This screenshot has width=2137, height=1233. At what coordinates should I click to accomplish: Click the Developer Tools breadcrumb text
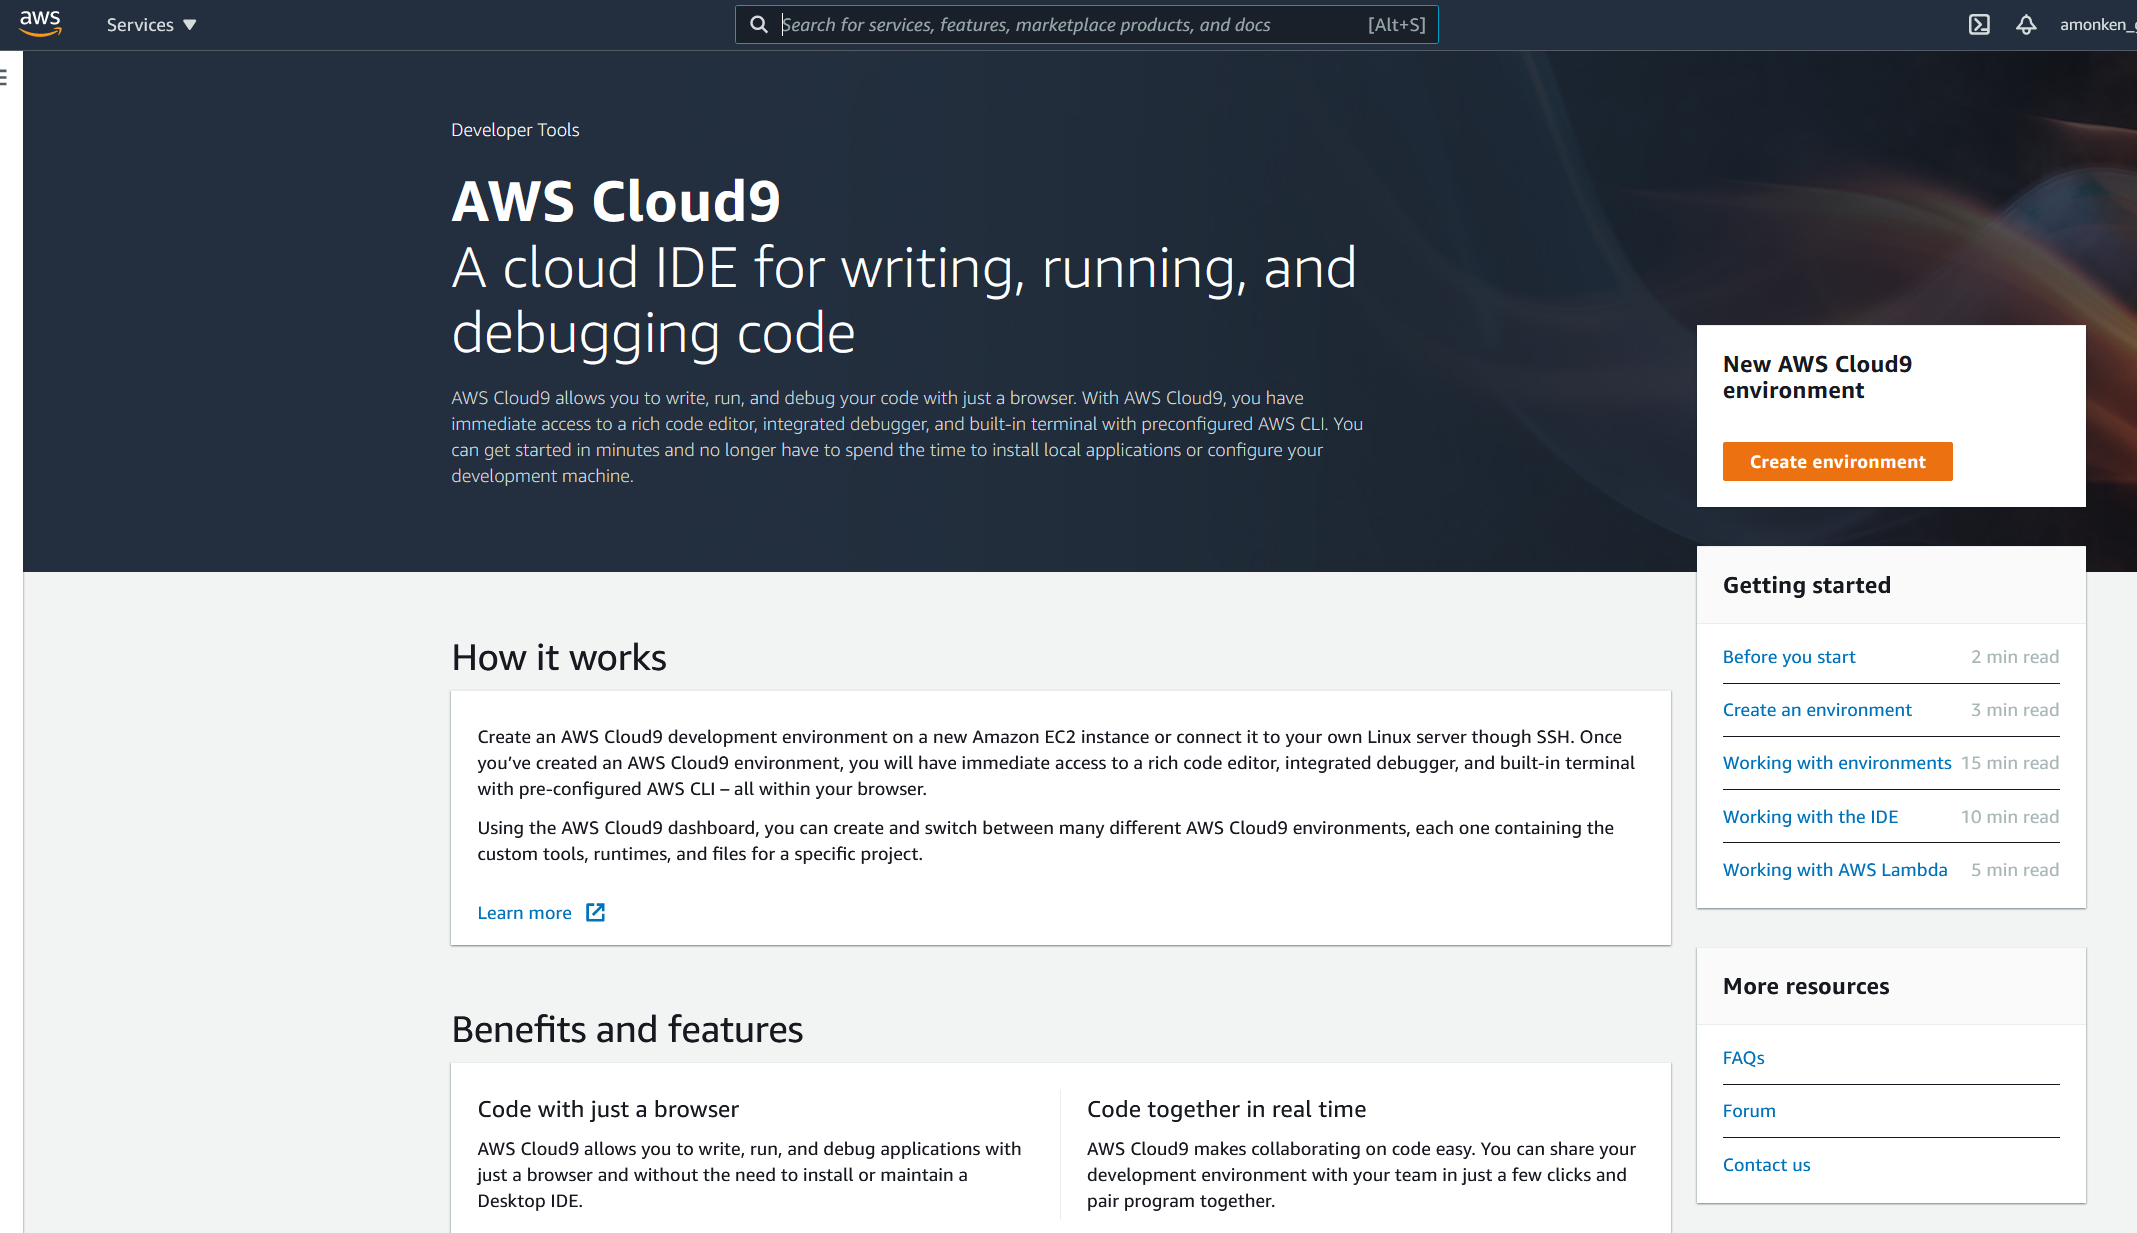click(x=515, y=130)
